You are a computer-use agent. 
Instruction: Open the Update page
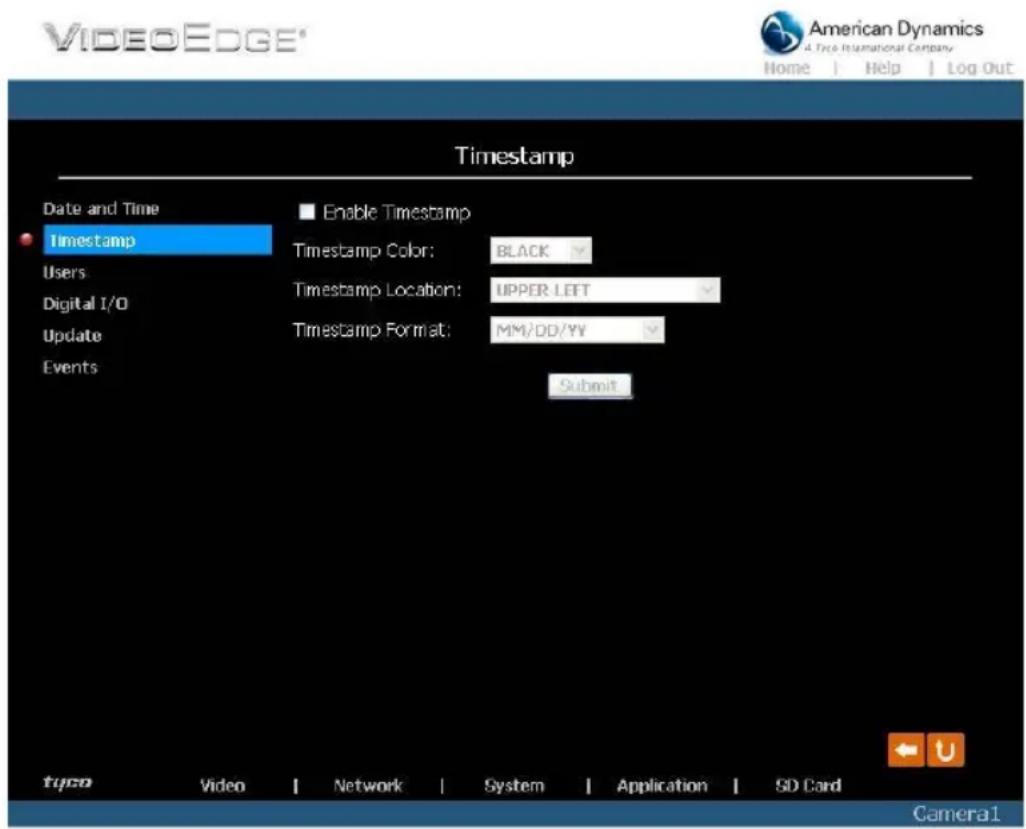point(72,336)
